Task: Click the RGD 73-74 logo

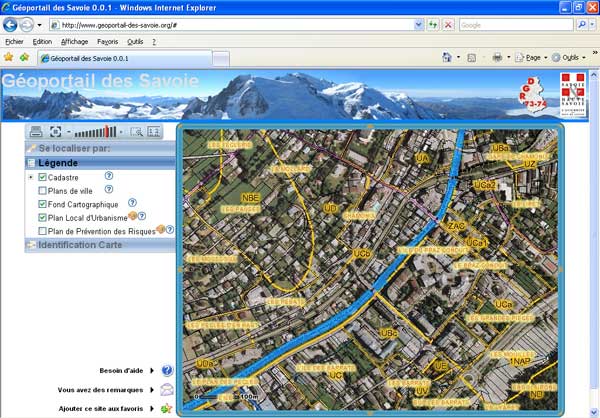Action: coord(533,94)
